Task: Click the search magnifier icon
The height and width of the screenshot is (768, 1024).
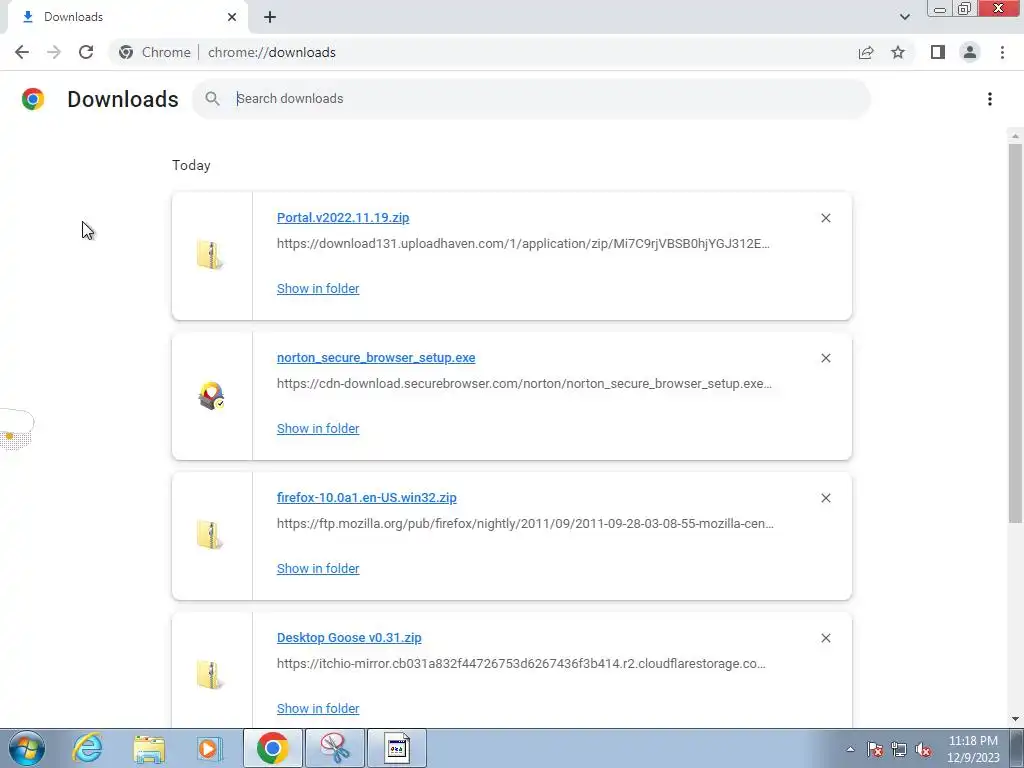Action: 212,99
